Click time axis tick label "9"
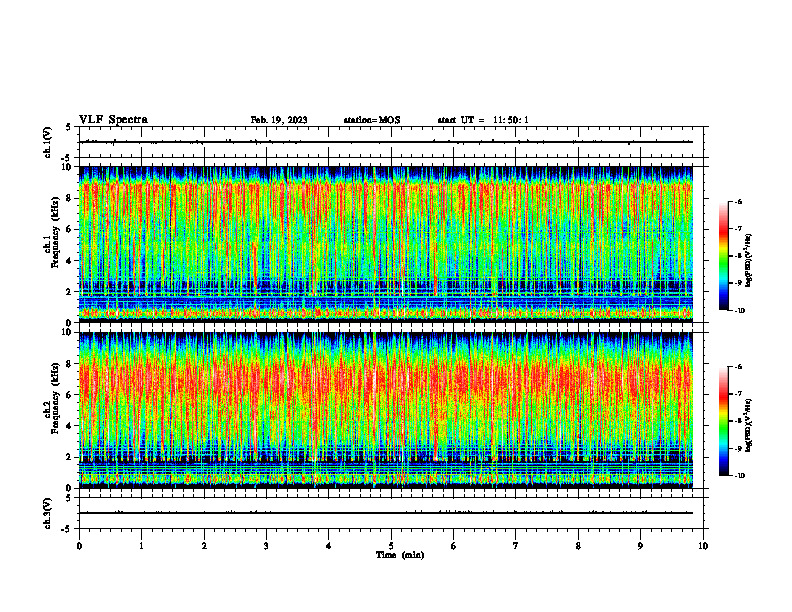The image size is (792, 612). coord(640,546)
